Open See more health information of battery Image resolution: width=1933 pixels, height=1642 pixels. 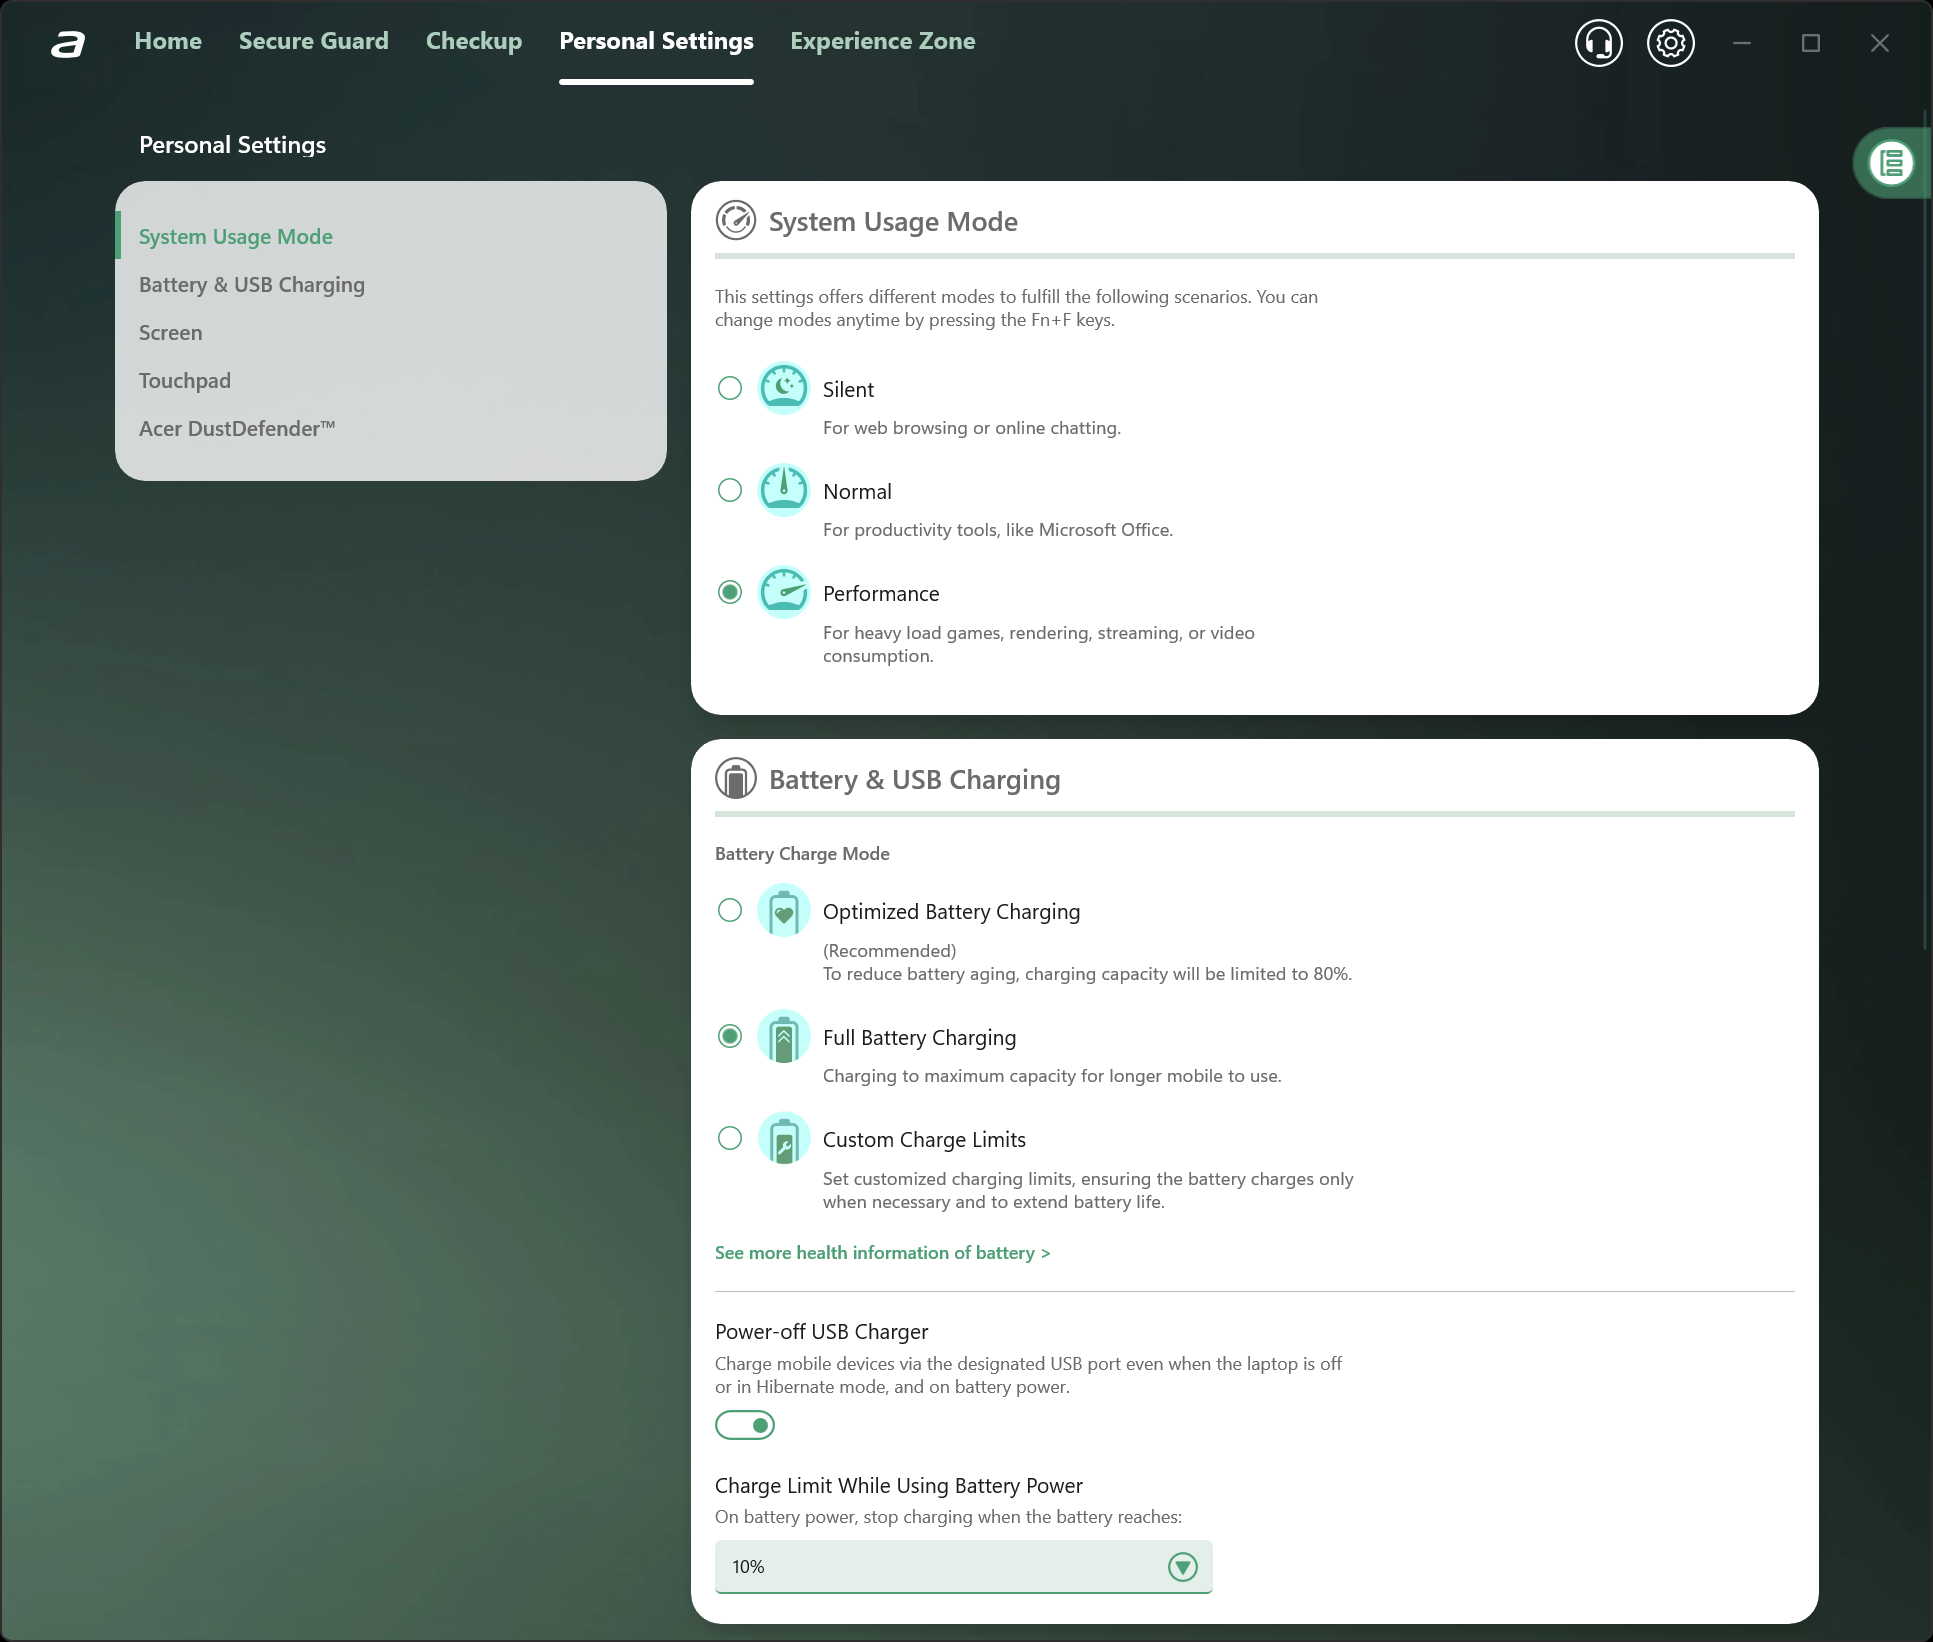click(x=881, y=1253)
